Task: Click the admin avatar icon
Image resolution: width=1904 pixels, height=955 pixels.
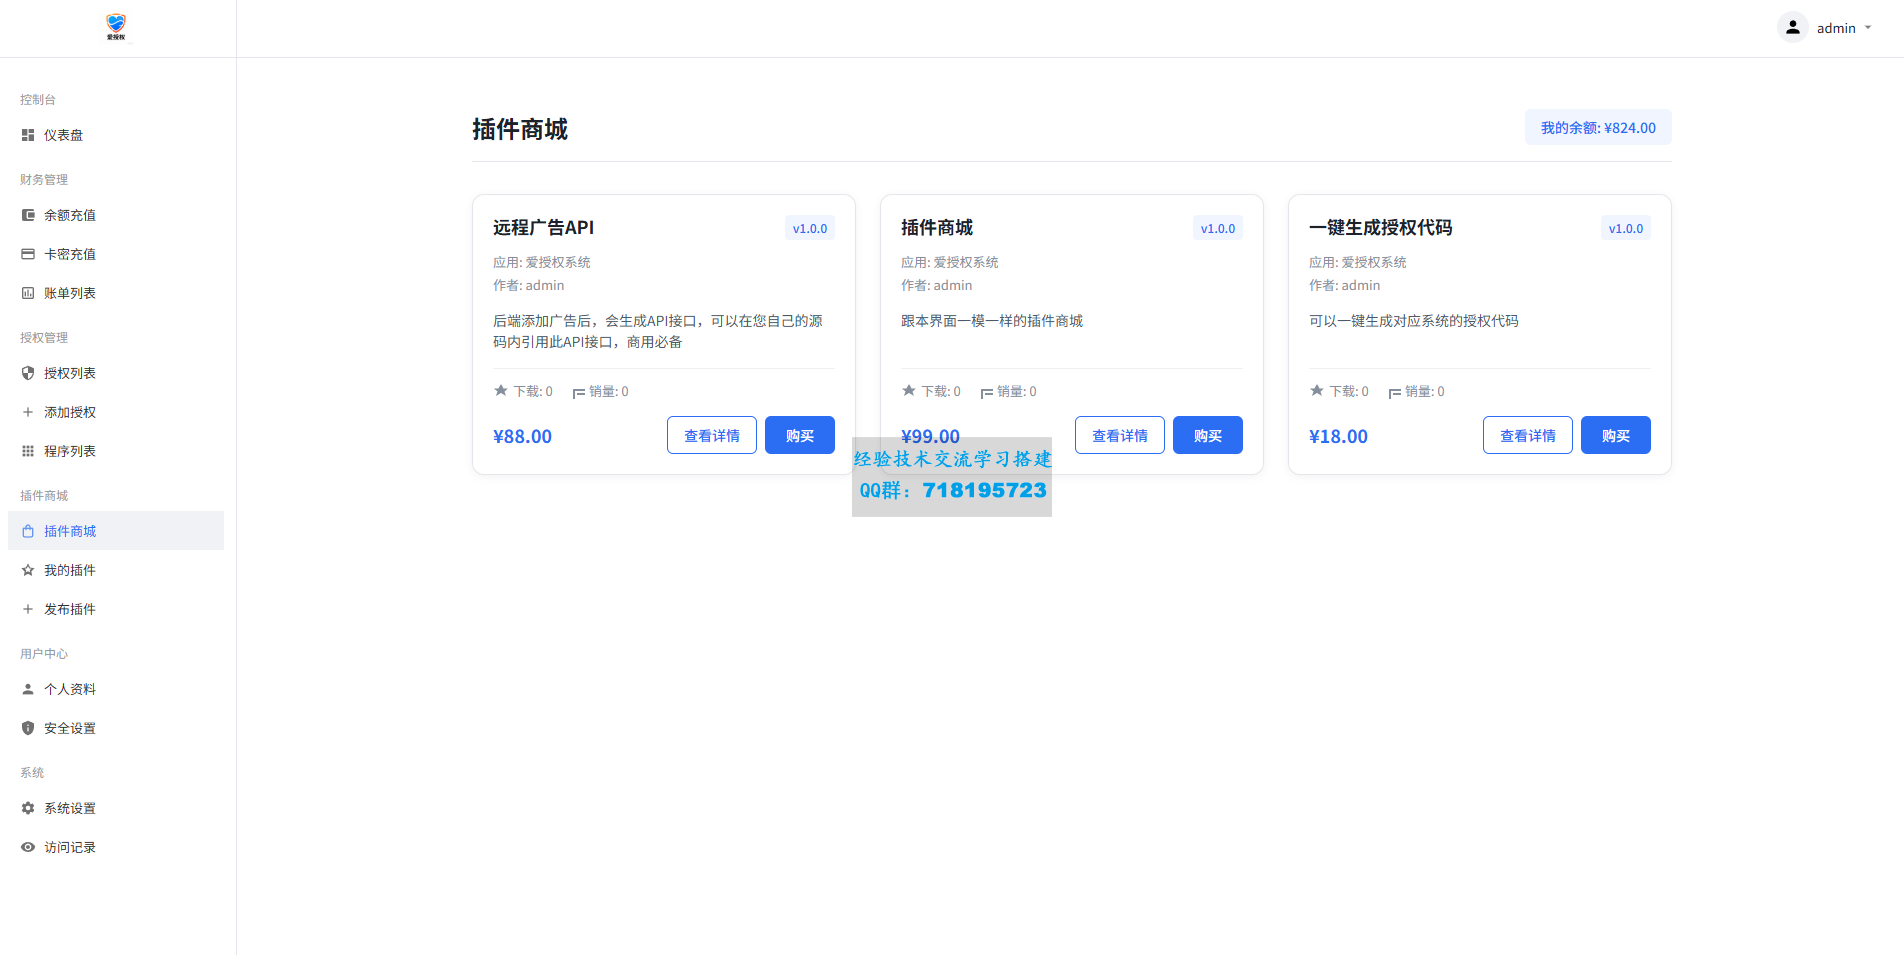Action: [1792, 28]
